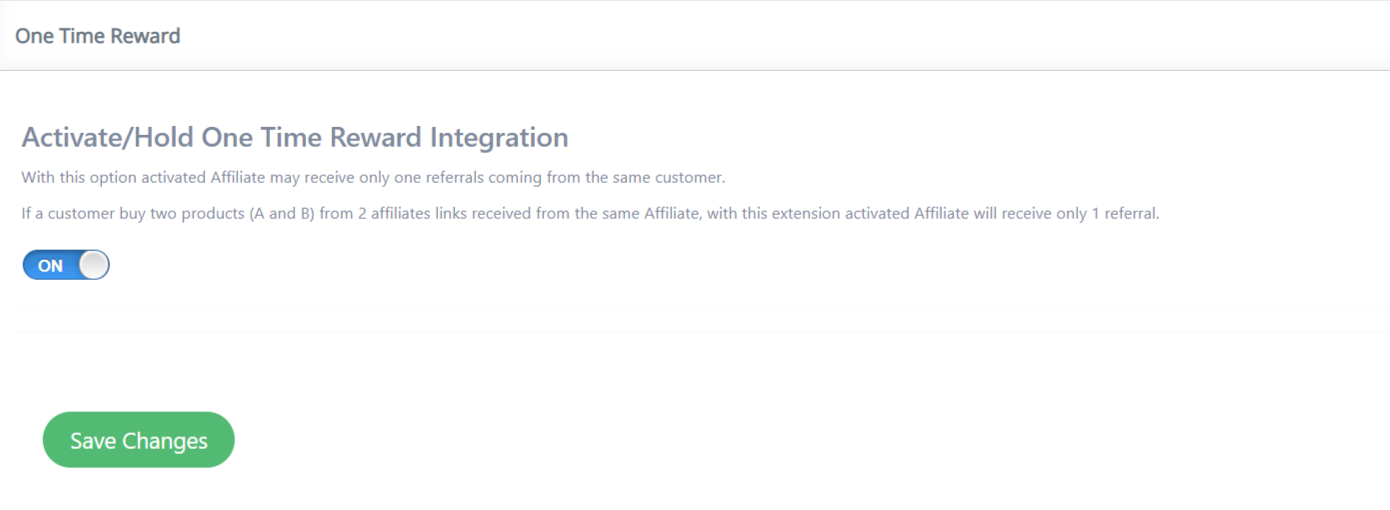The image size is (1390, 510).
Task: Click the ON label inside the blue switch
Action: pos(50,266)
